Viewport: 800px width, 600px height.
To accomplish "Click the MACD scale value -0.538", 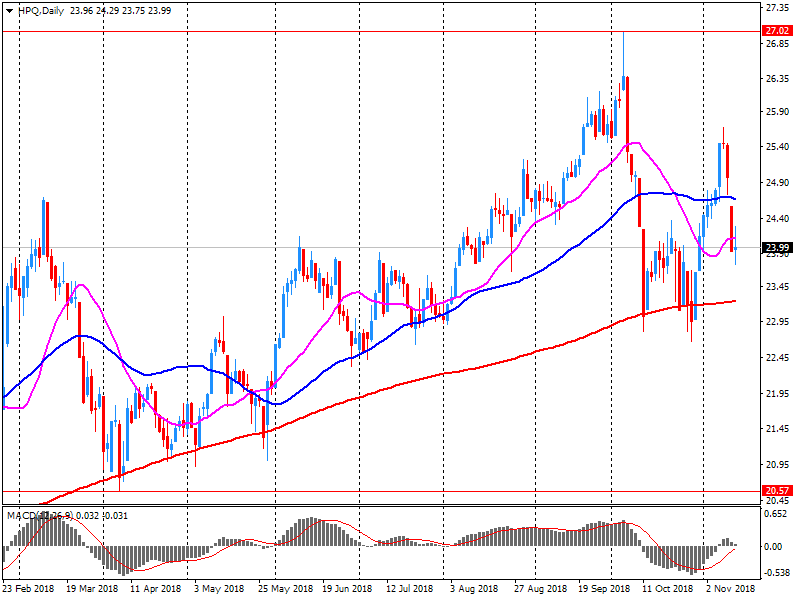I will click(776, 573).
